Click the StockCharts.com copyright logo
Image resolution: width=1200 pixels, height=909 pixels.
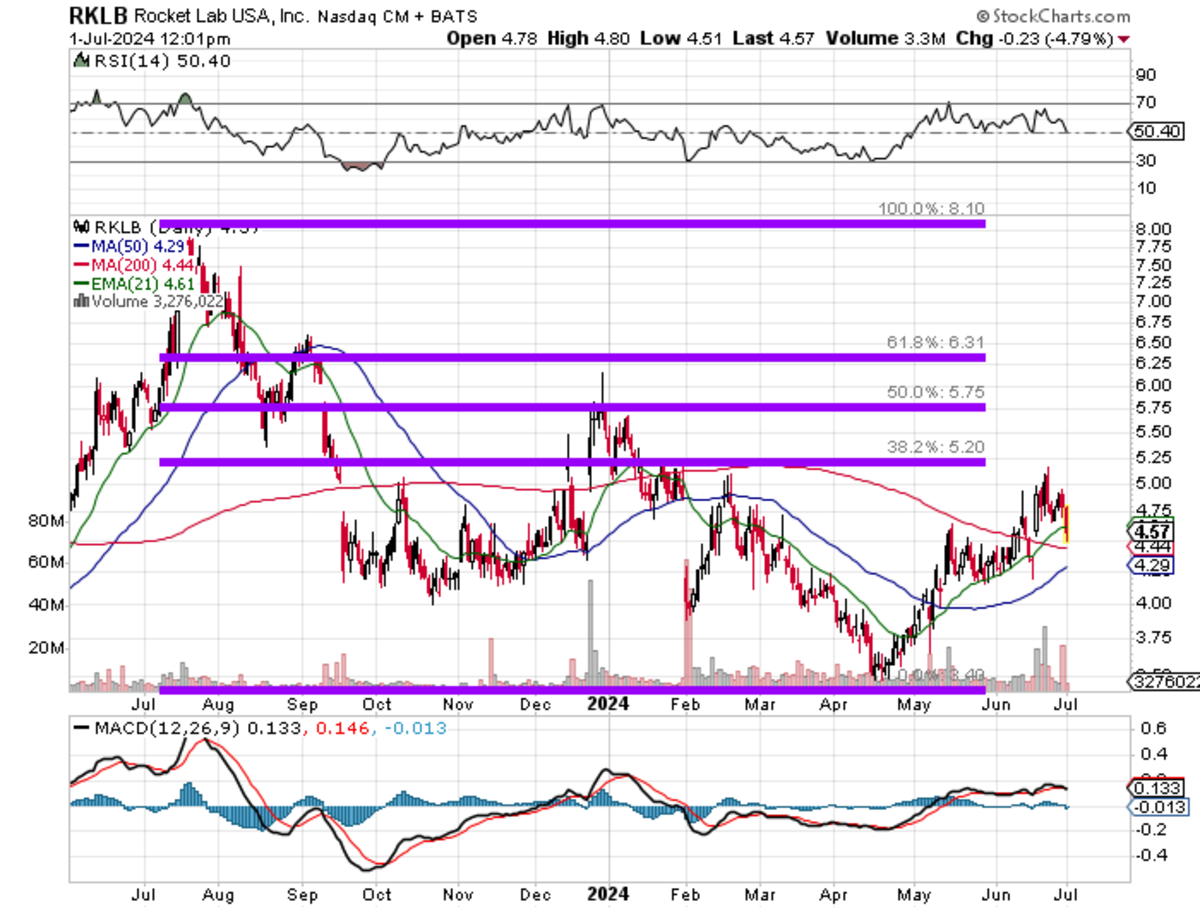(x=1053, y=16)
